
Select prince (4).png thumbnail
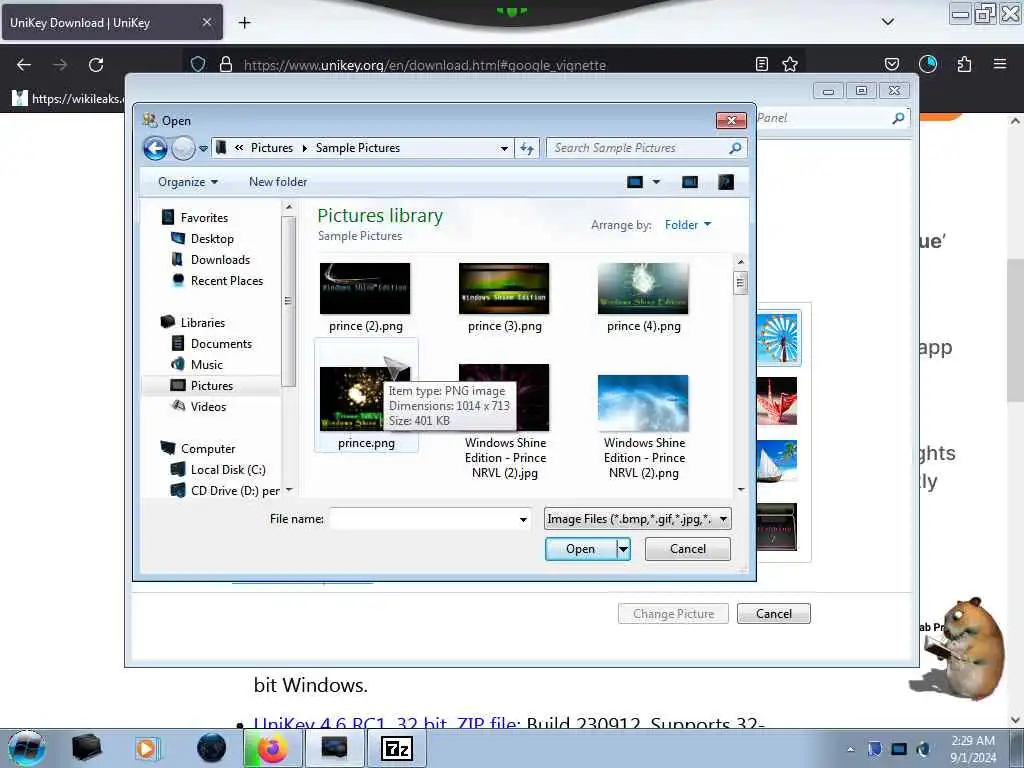[x=643, y=289]
